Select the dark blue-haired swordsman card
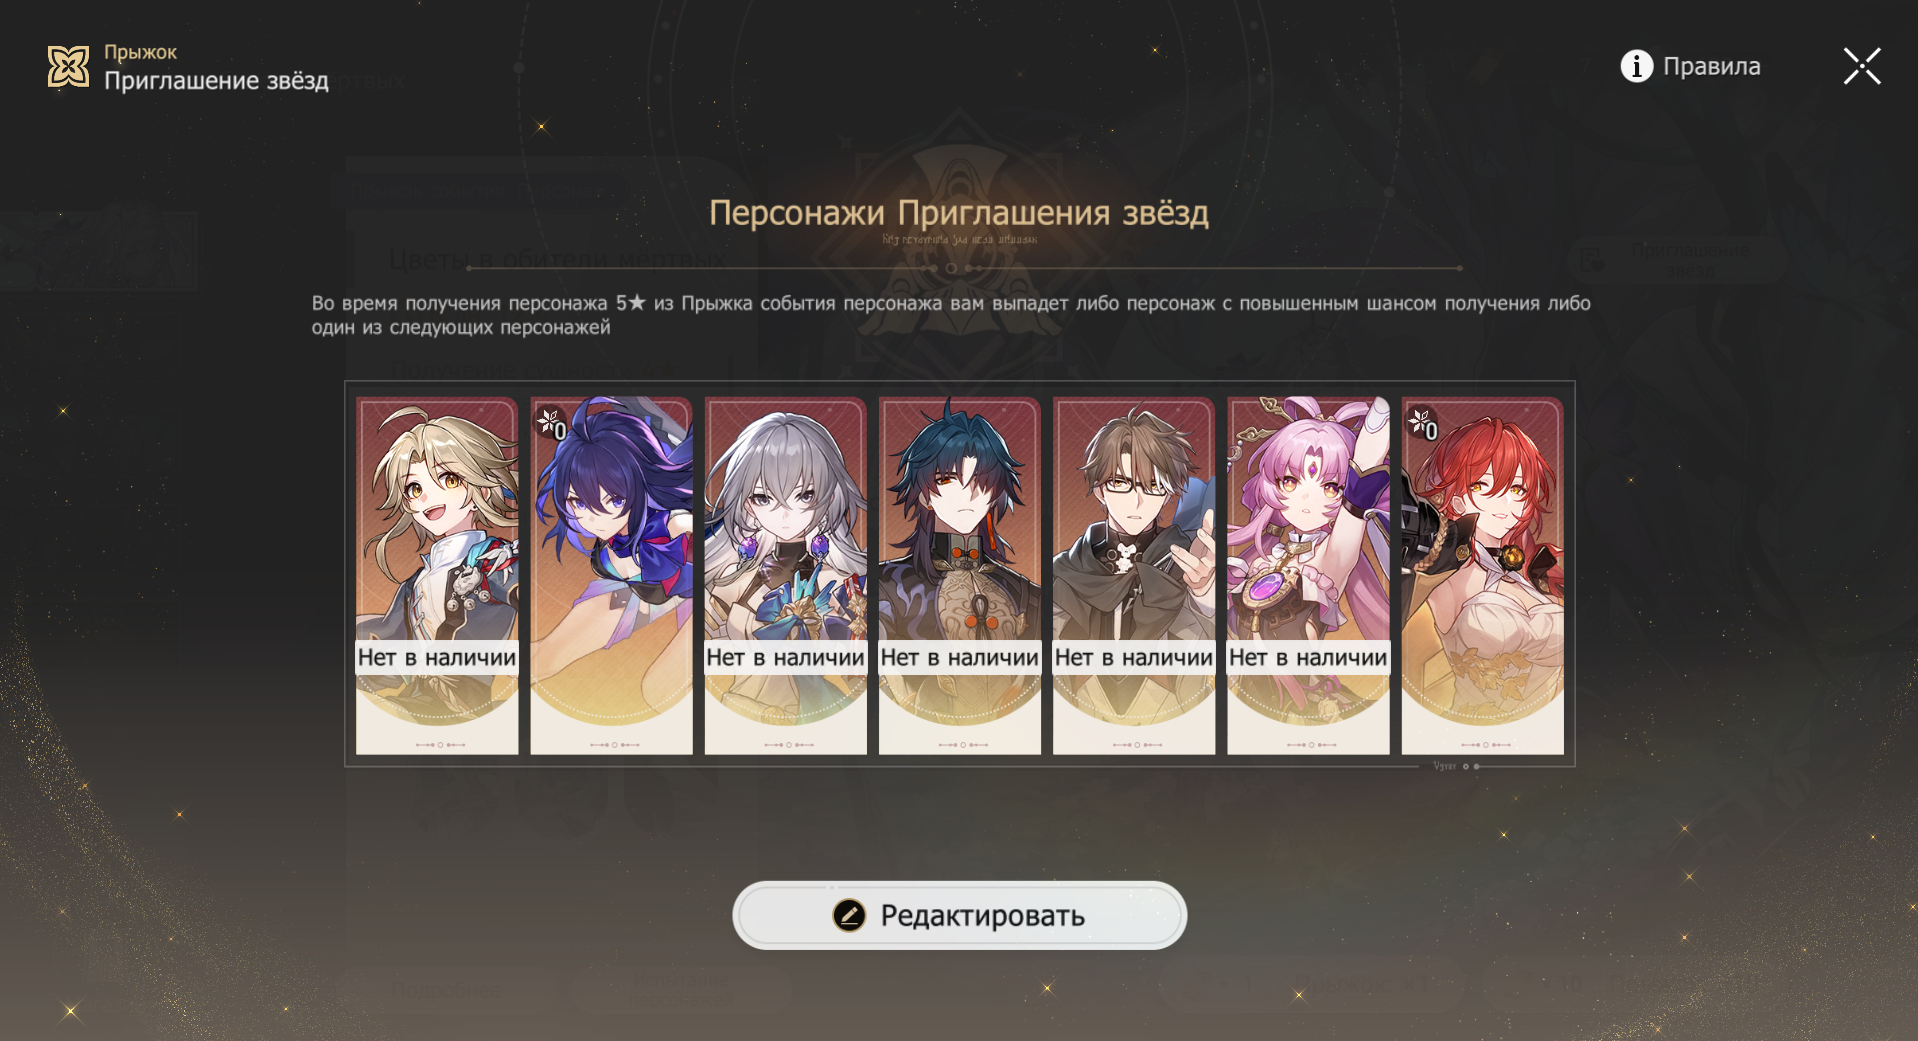The height and width of the screenshot is (1041, 1918). [x=960, y=576]
